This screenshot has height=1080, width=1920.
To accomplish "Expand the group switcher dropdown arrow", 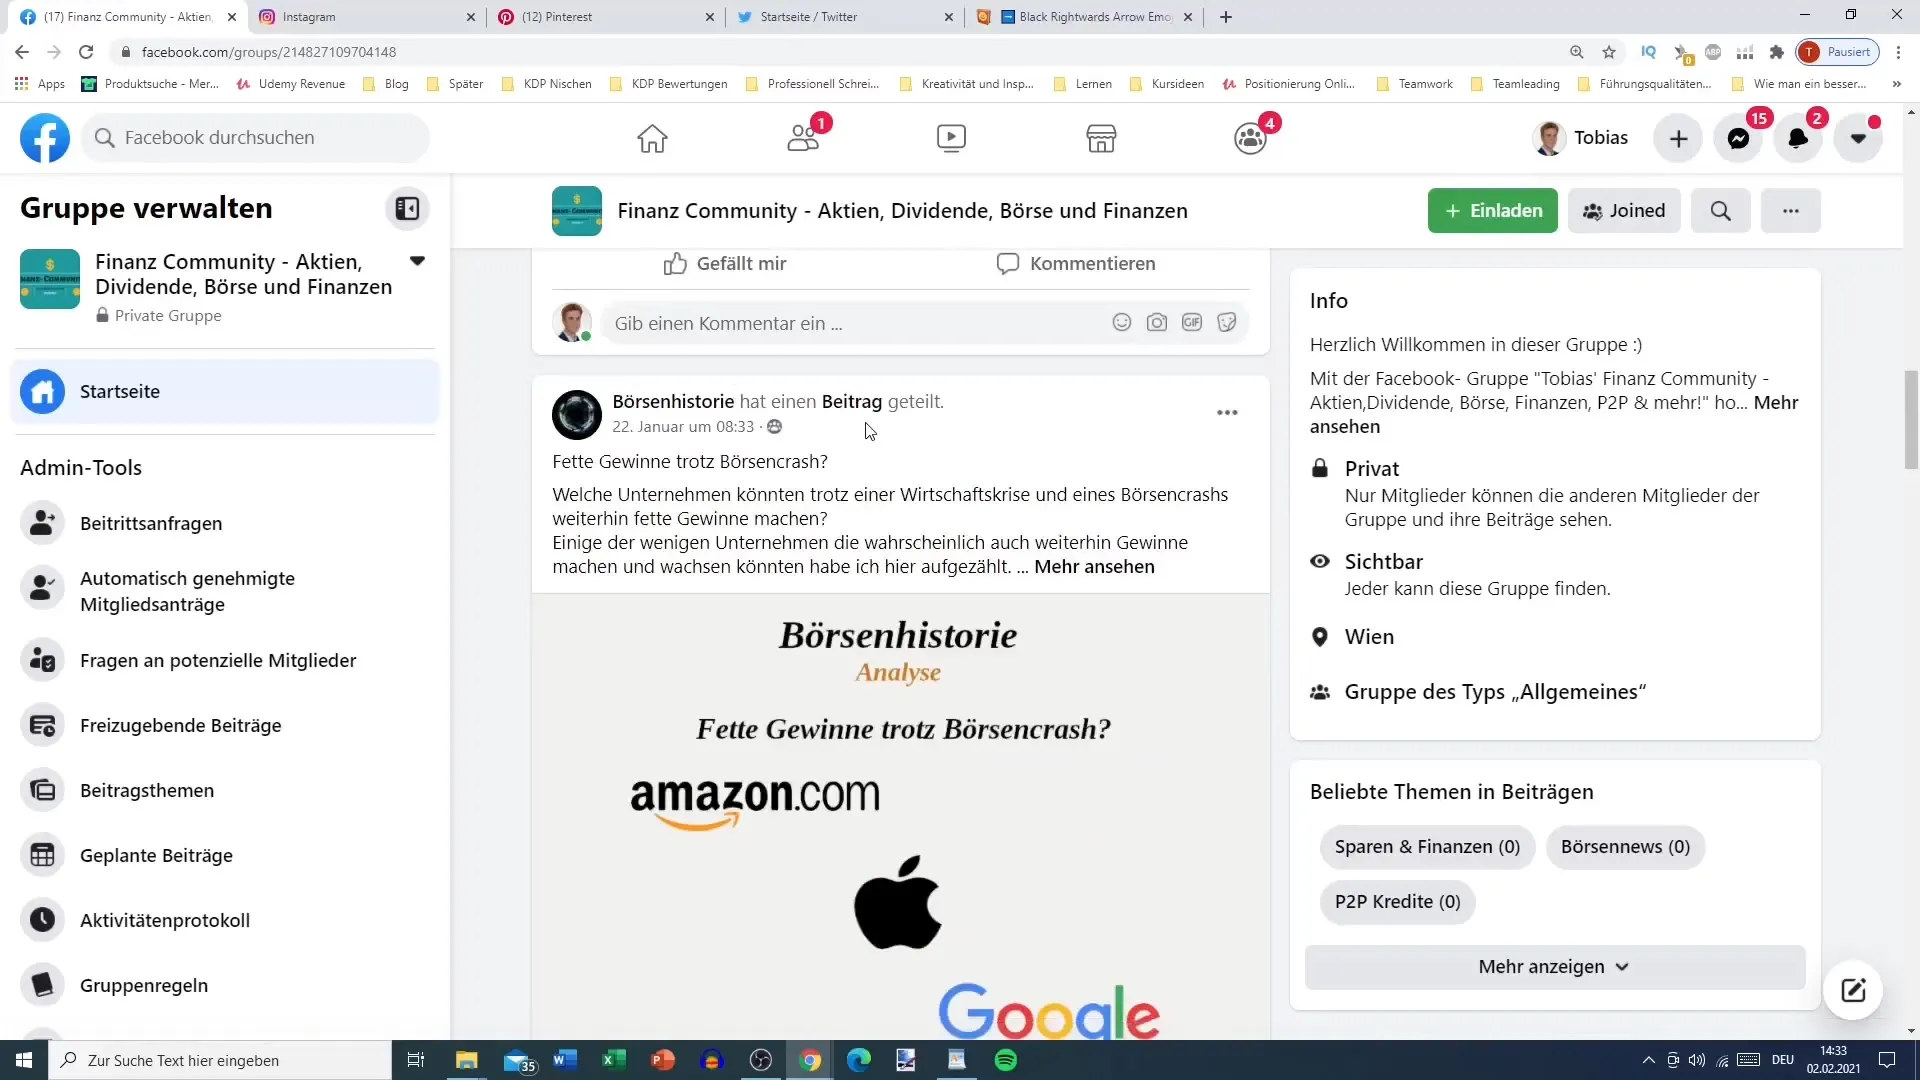I will tap(417, 261).
